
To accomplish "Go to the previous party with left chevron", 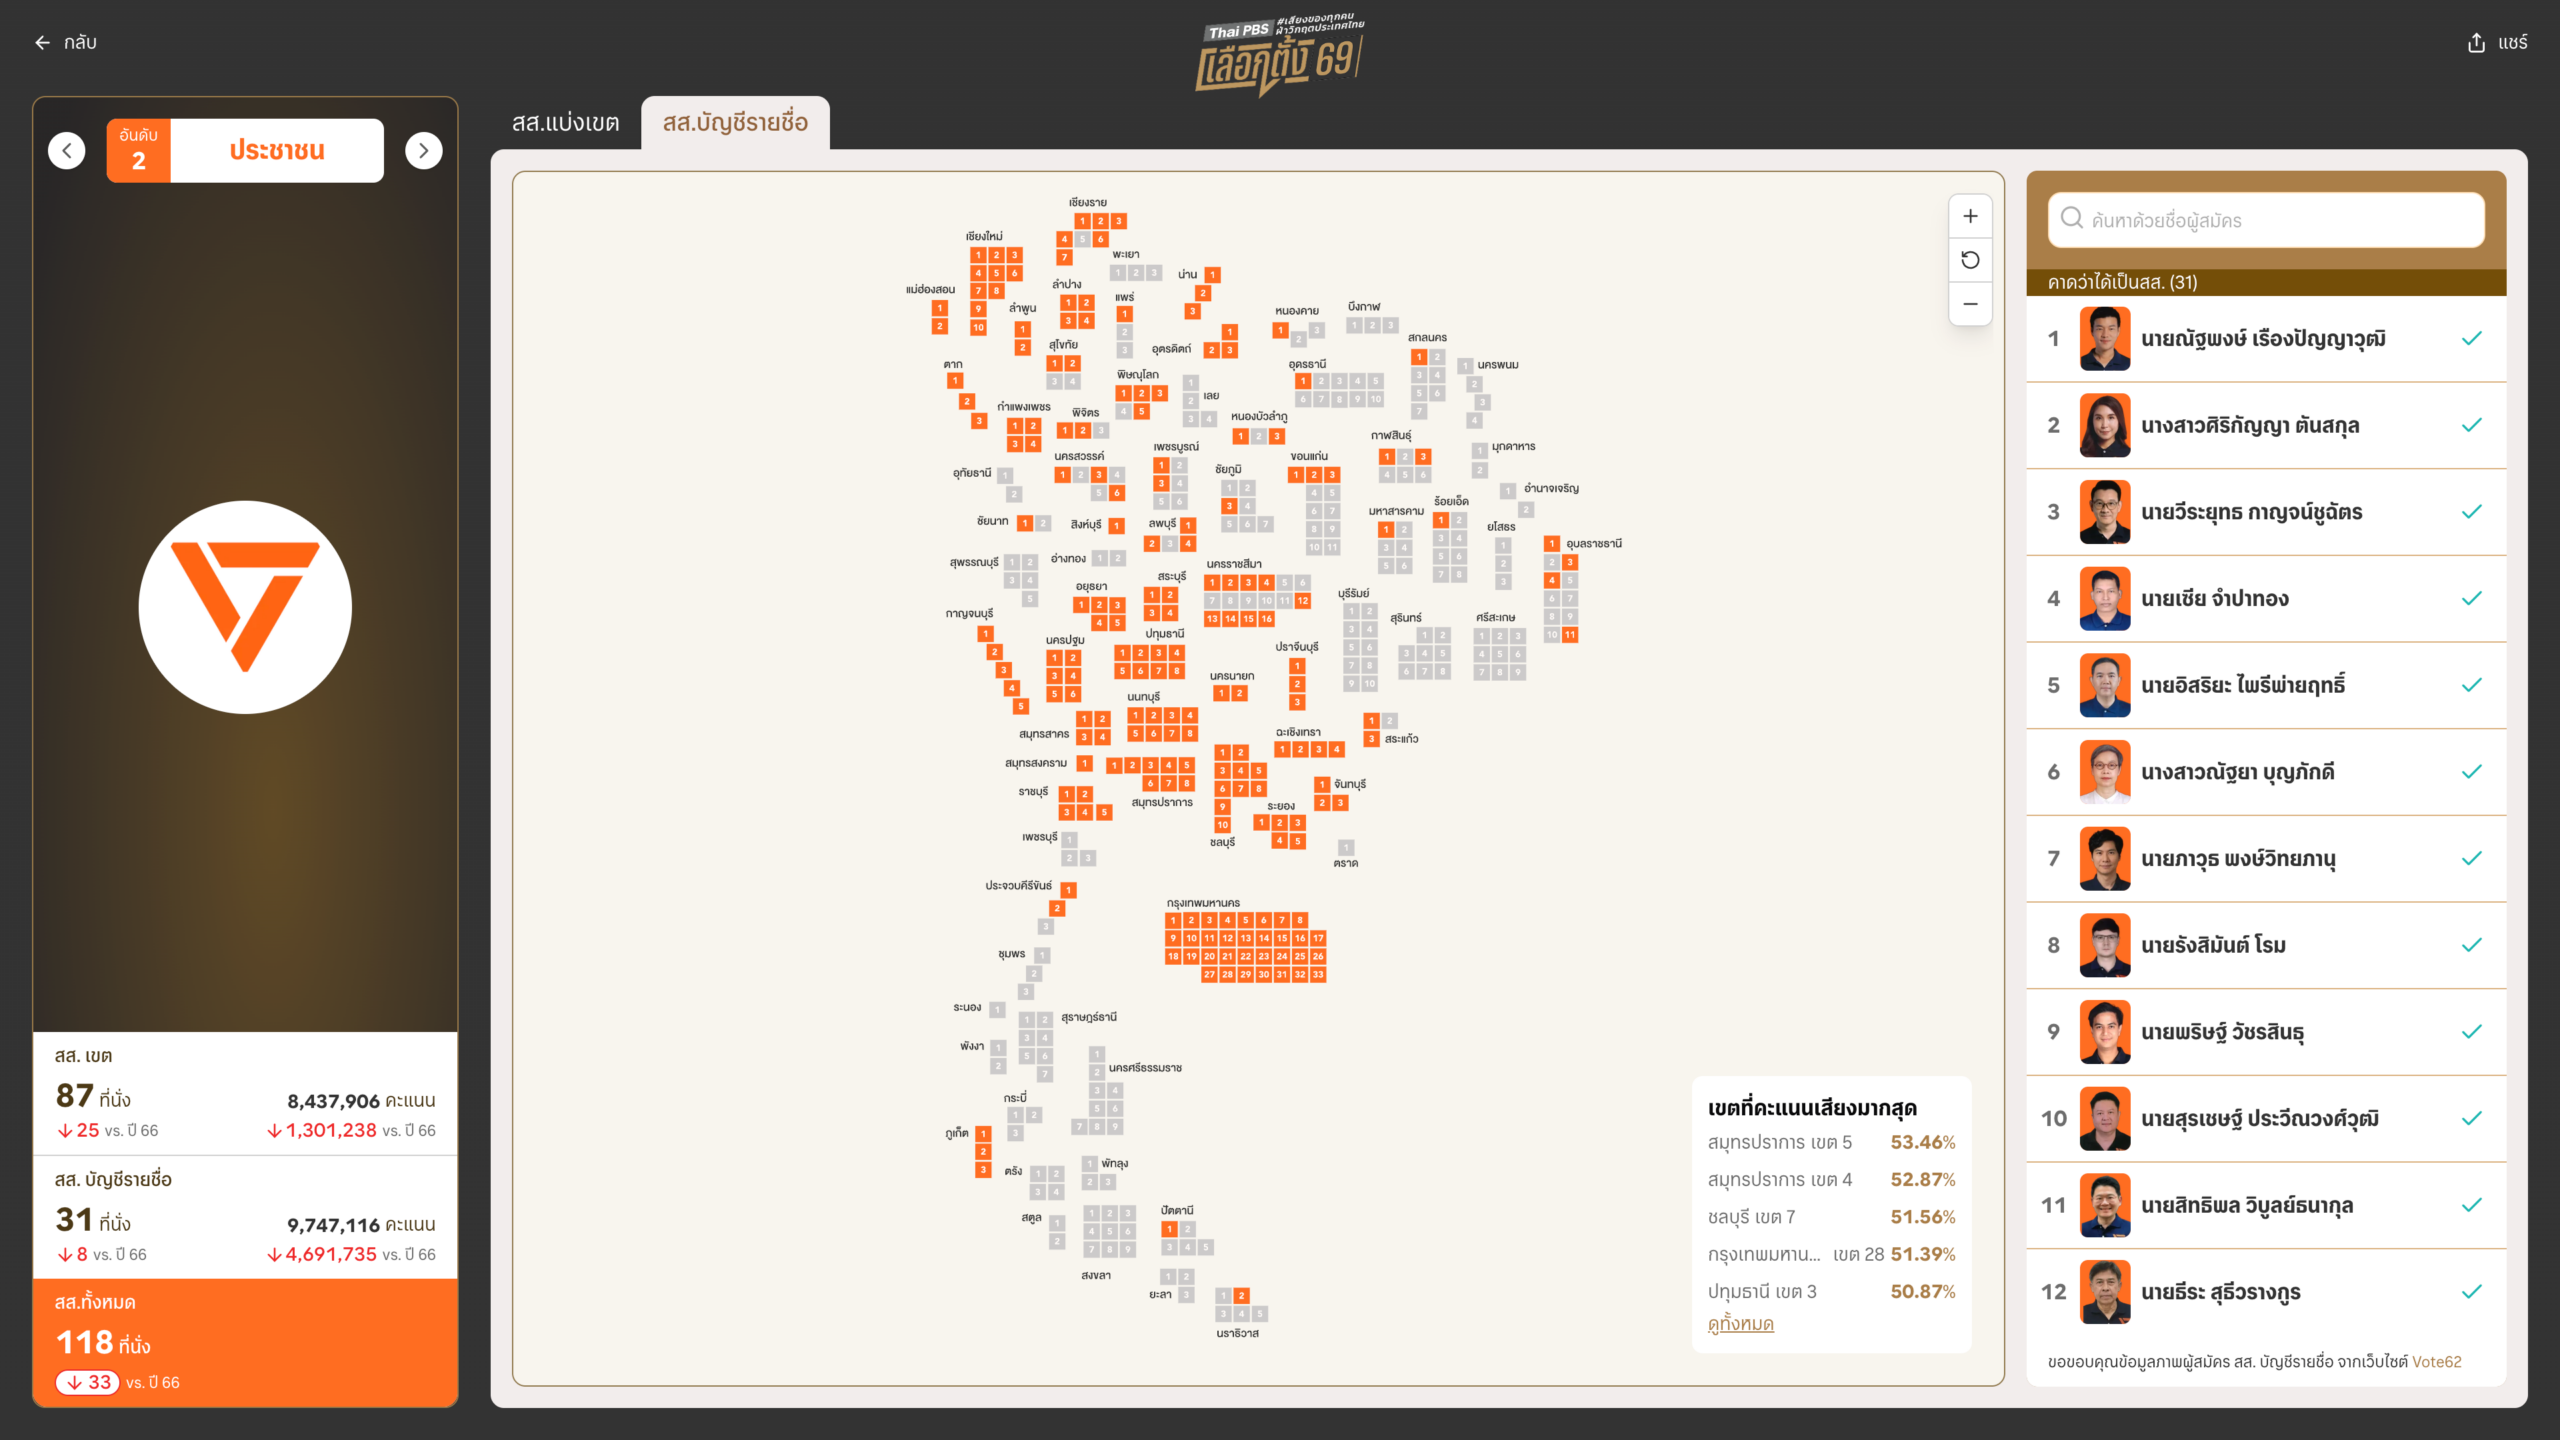I will click(67, 151).
